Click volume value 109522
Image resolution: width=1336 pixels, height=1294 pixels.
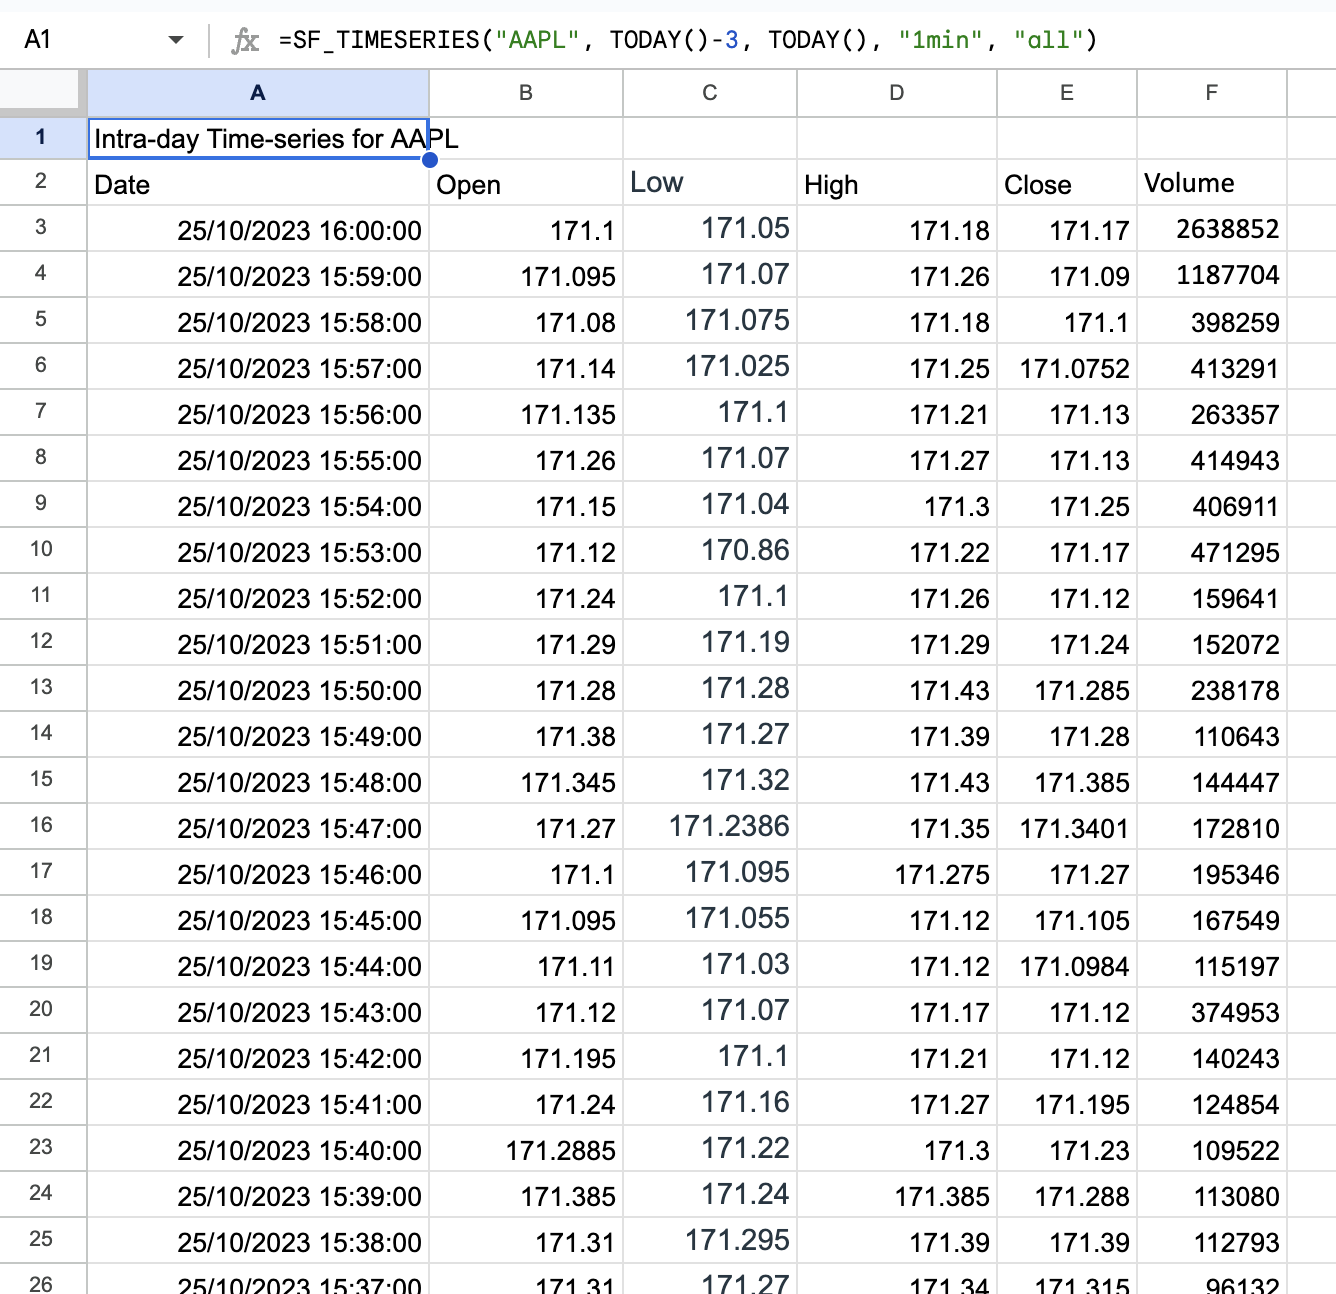coord(1212,1150)
